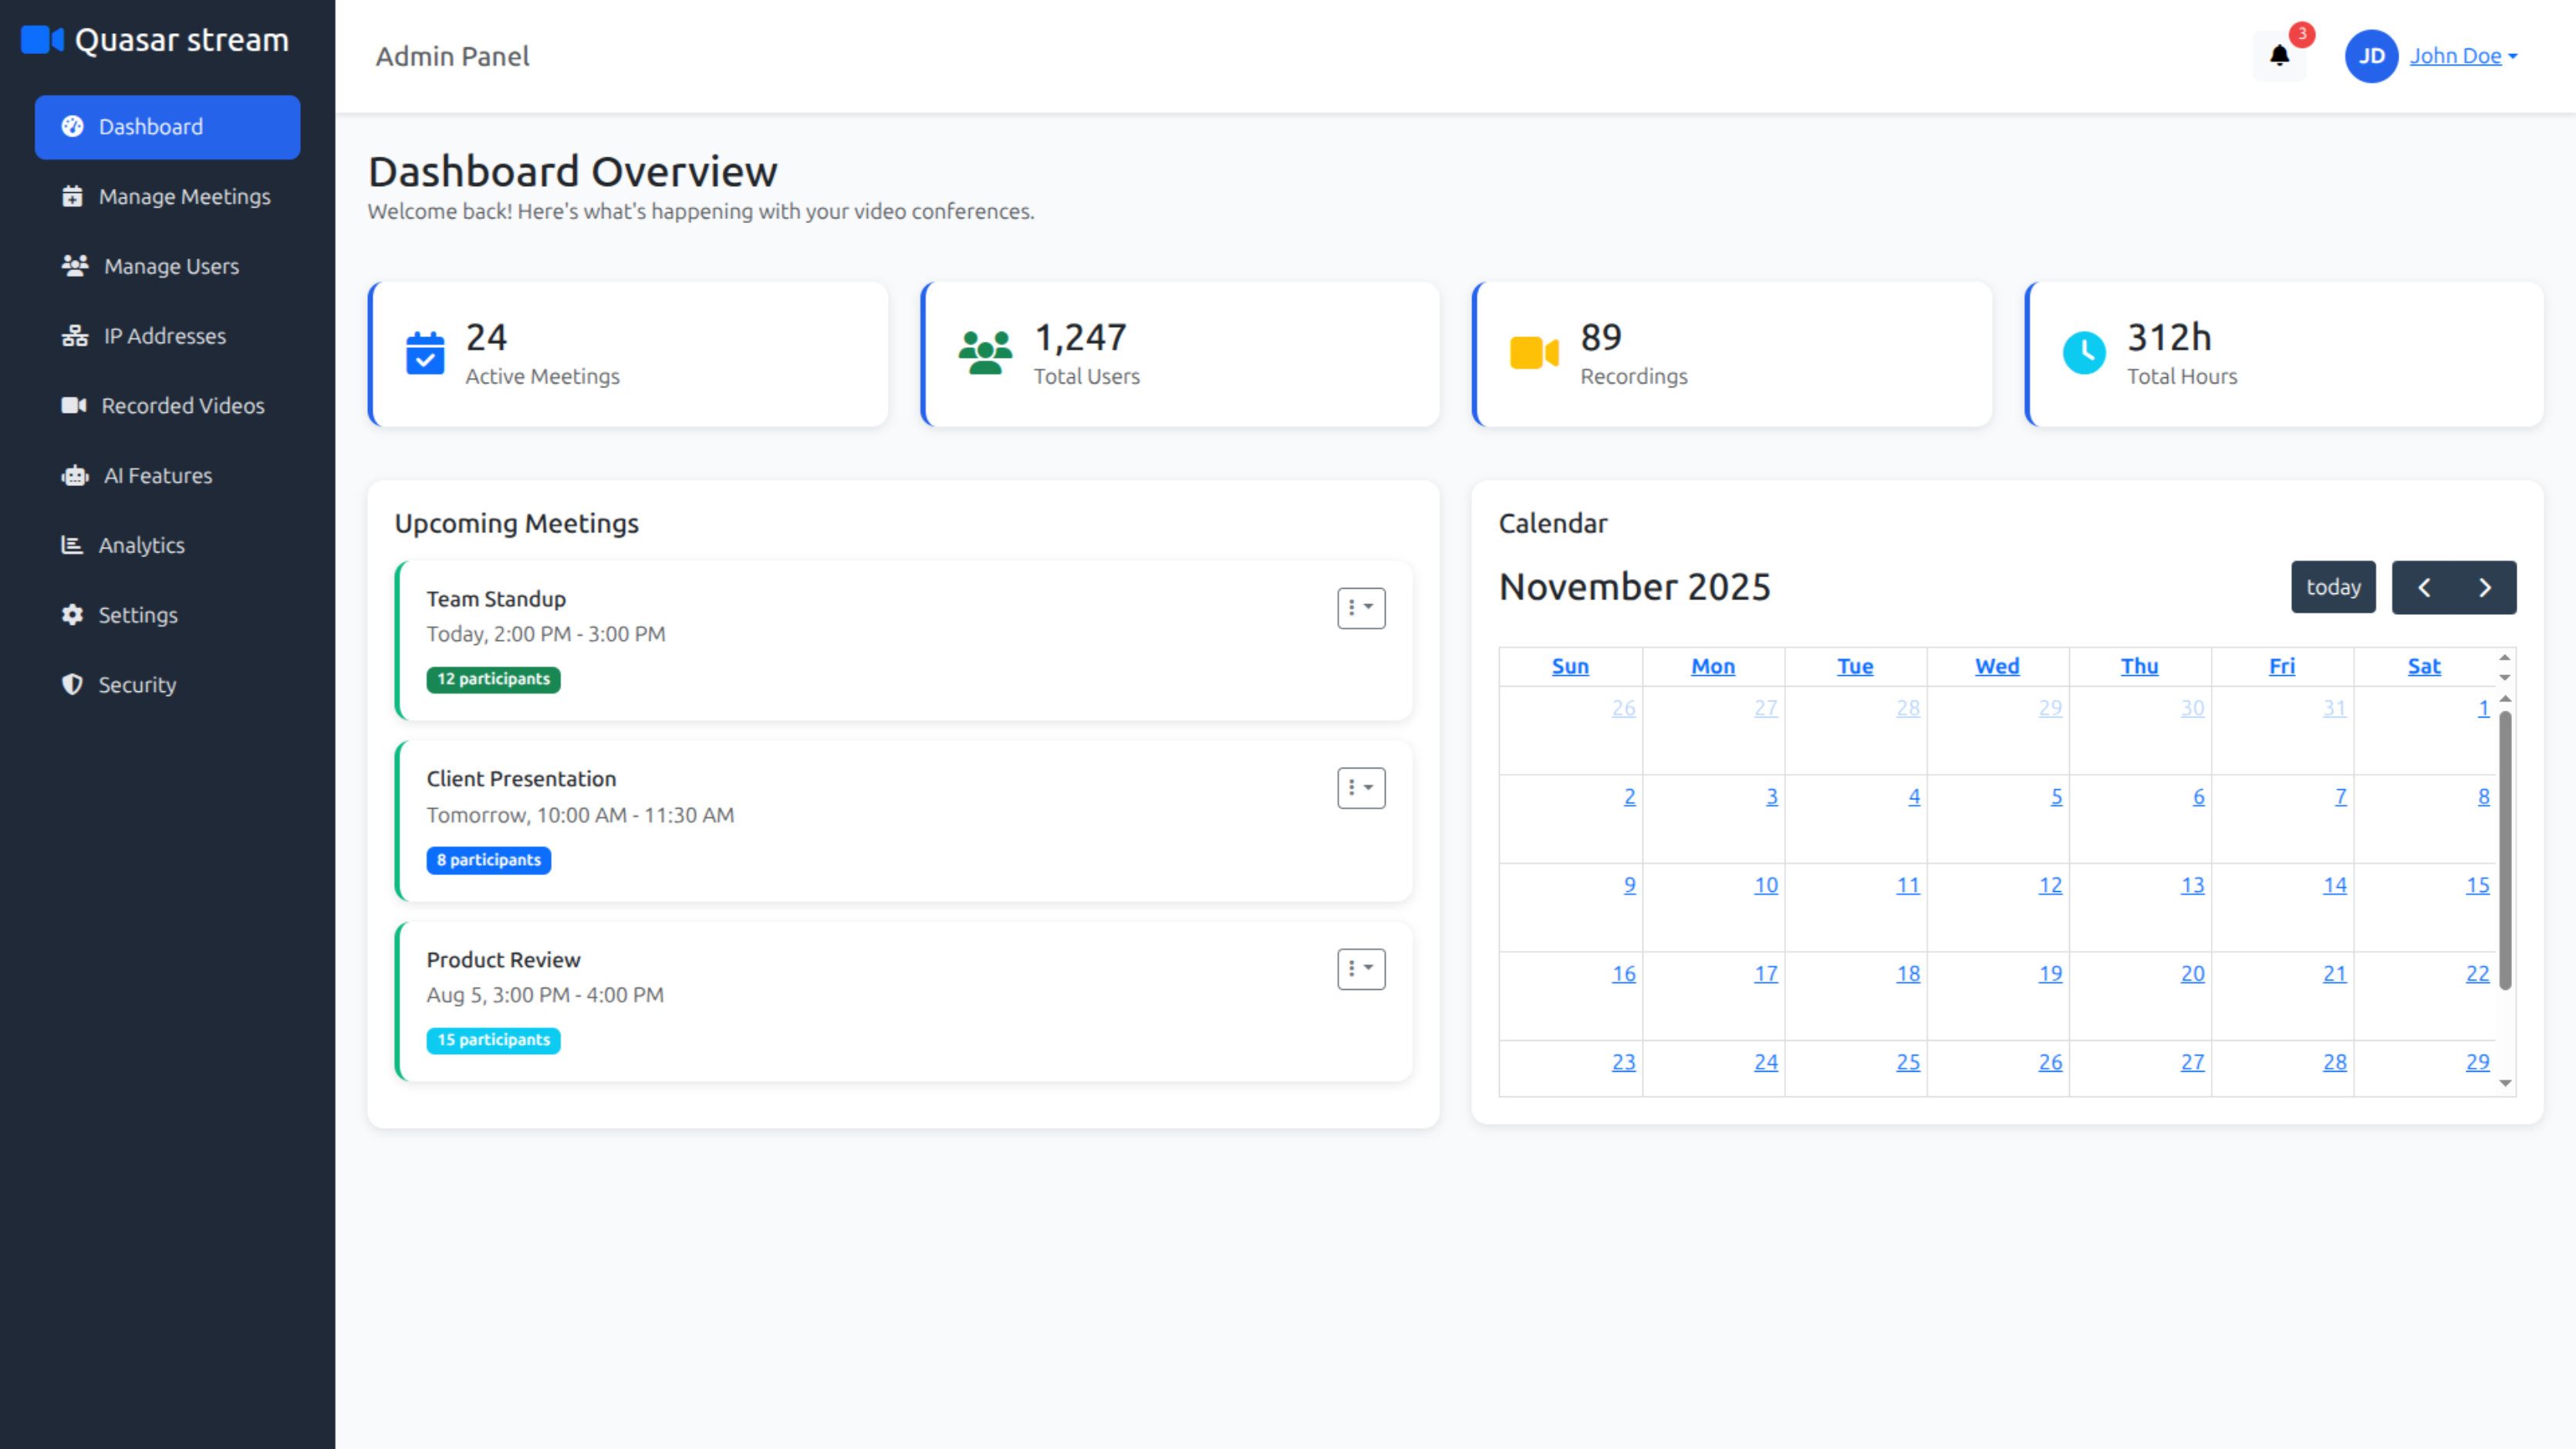Select October 28 greyed date
2576x1449 pixels.
[1908, 709]
